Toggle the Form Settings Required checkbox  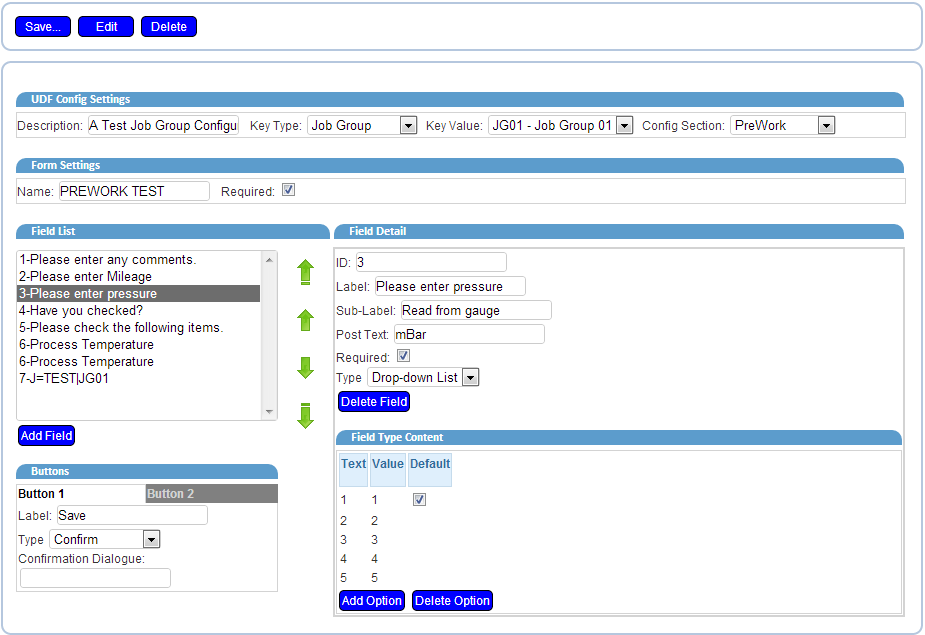pyautogui.click(x=288, y=190)
